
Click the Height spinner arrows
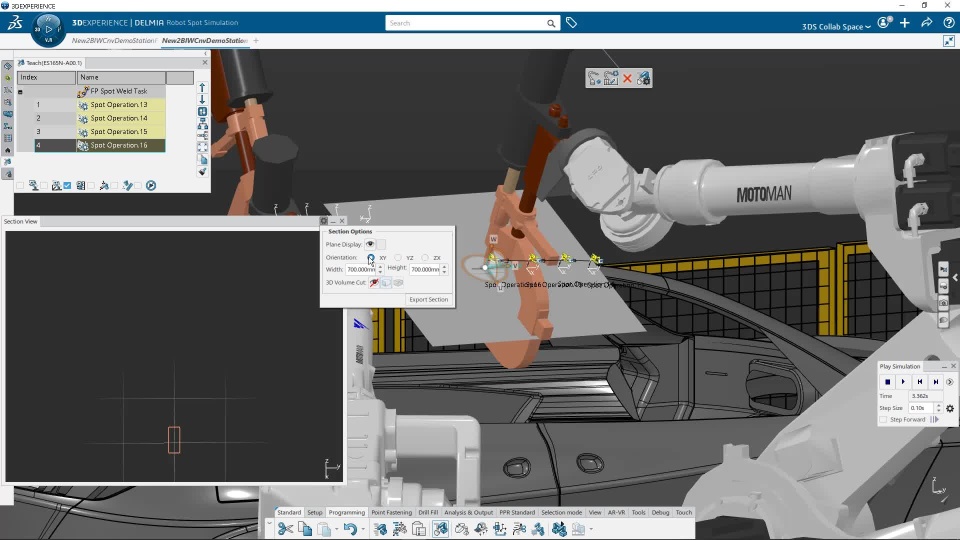[444, 269]
